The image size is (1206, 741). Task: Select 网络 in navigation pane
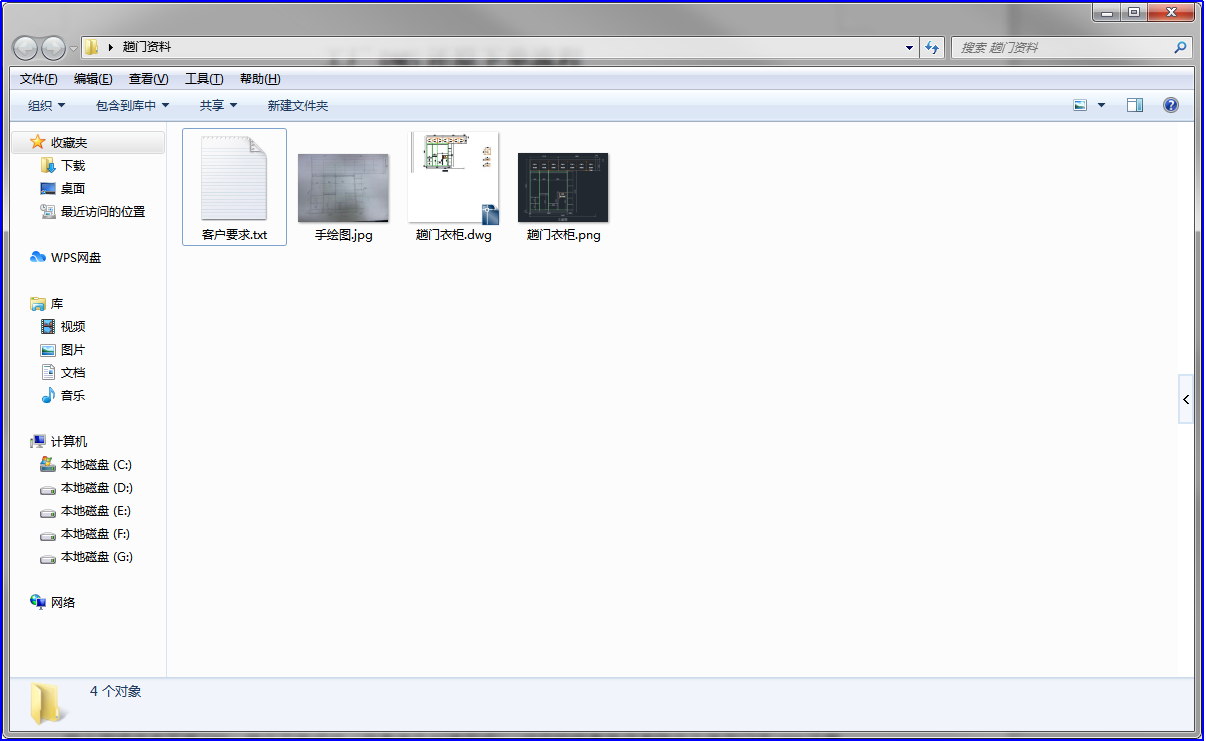point(63,603)
